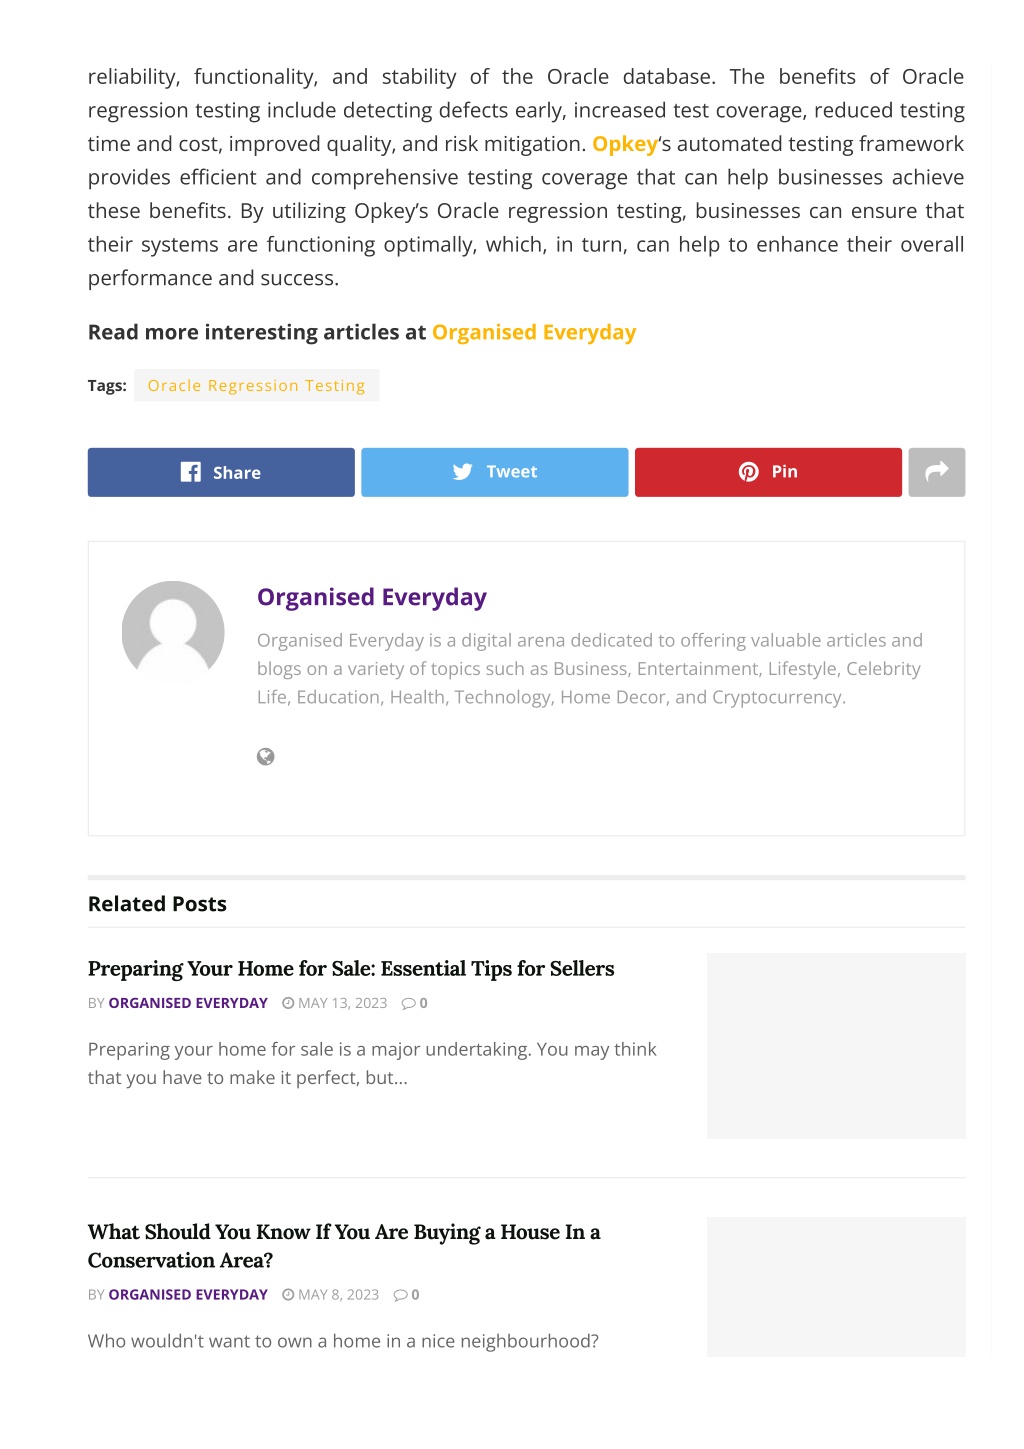The width and height of the screenshot is (1024, 1449).
Task: Click comment bubble icon on May 8 post
Action: 400,1295
